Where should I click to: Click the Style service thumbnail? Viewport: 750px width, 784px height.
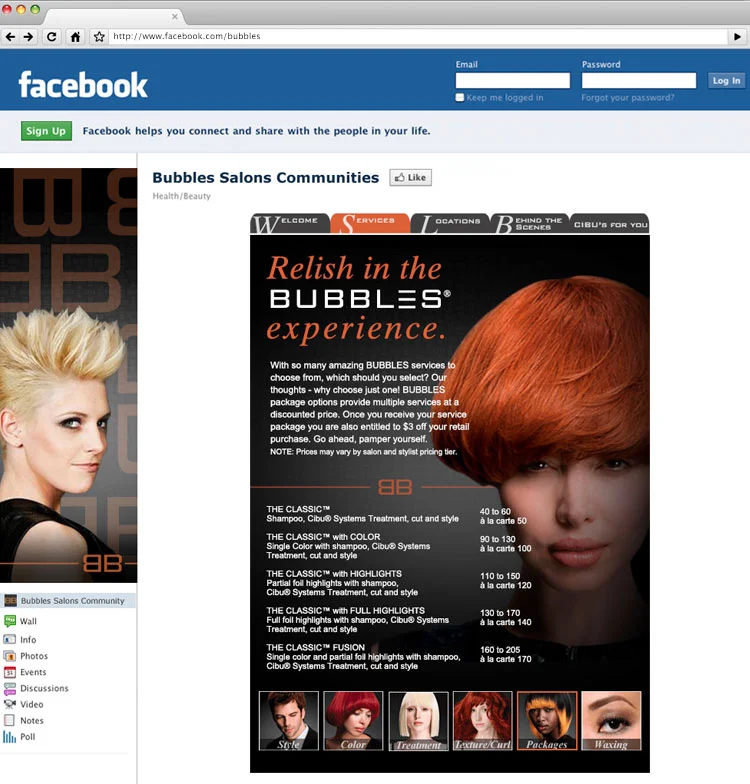click(288, 720)
